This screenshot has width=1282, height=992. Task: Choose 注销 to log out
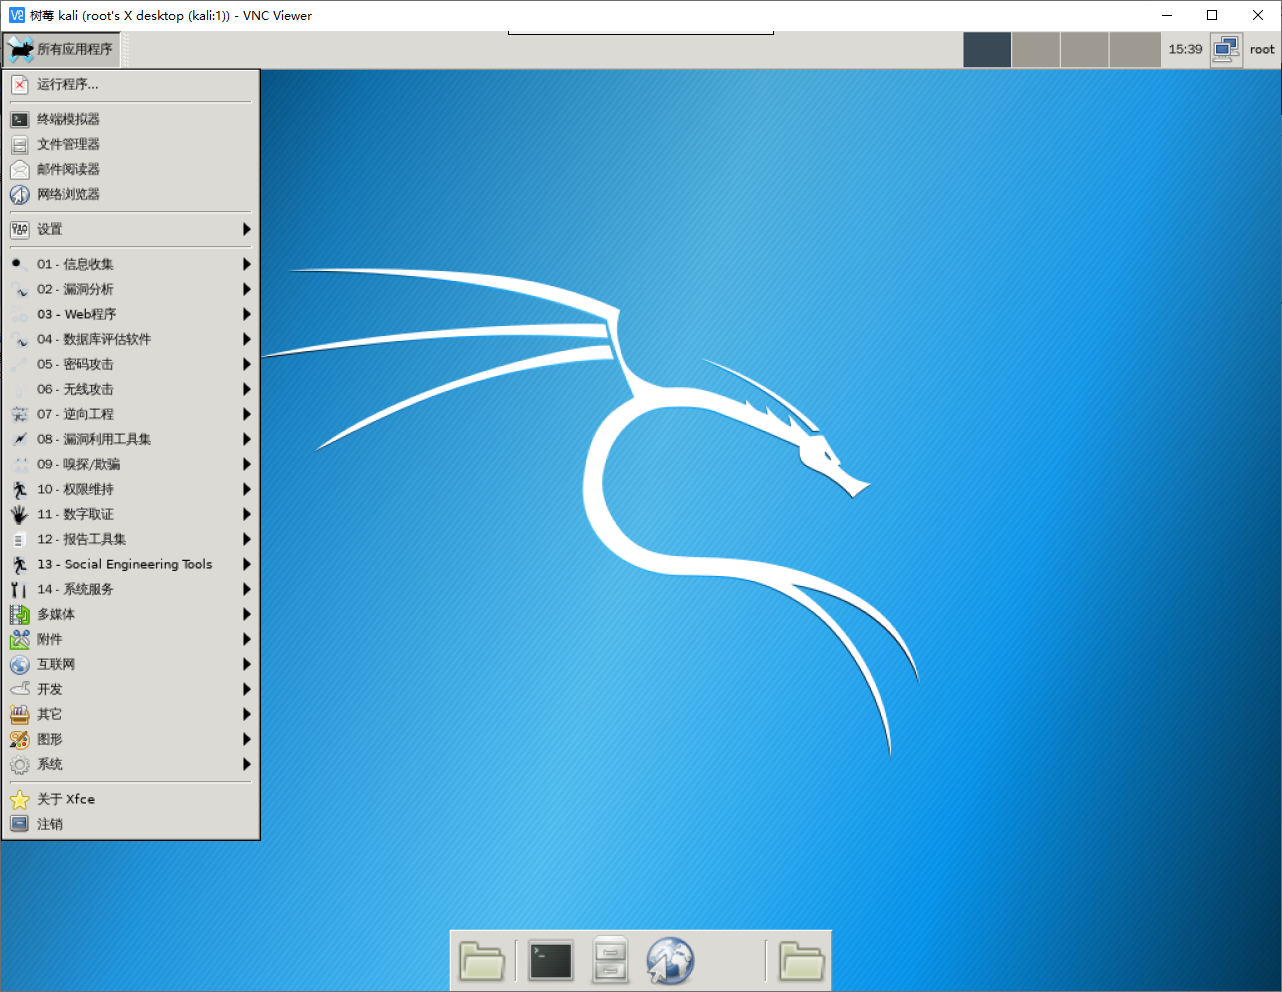coord(50,825)
